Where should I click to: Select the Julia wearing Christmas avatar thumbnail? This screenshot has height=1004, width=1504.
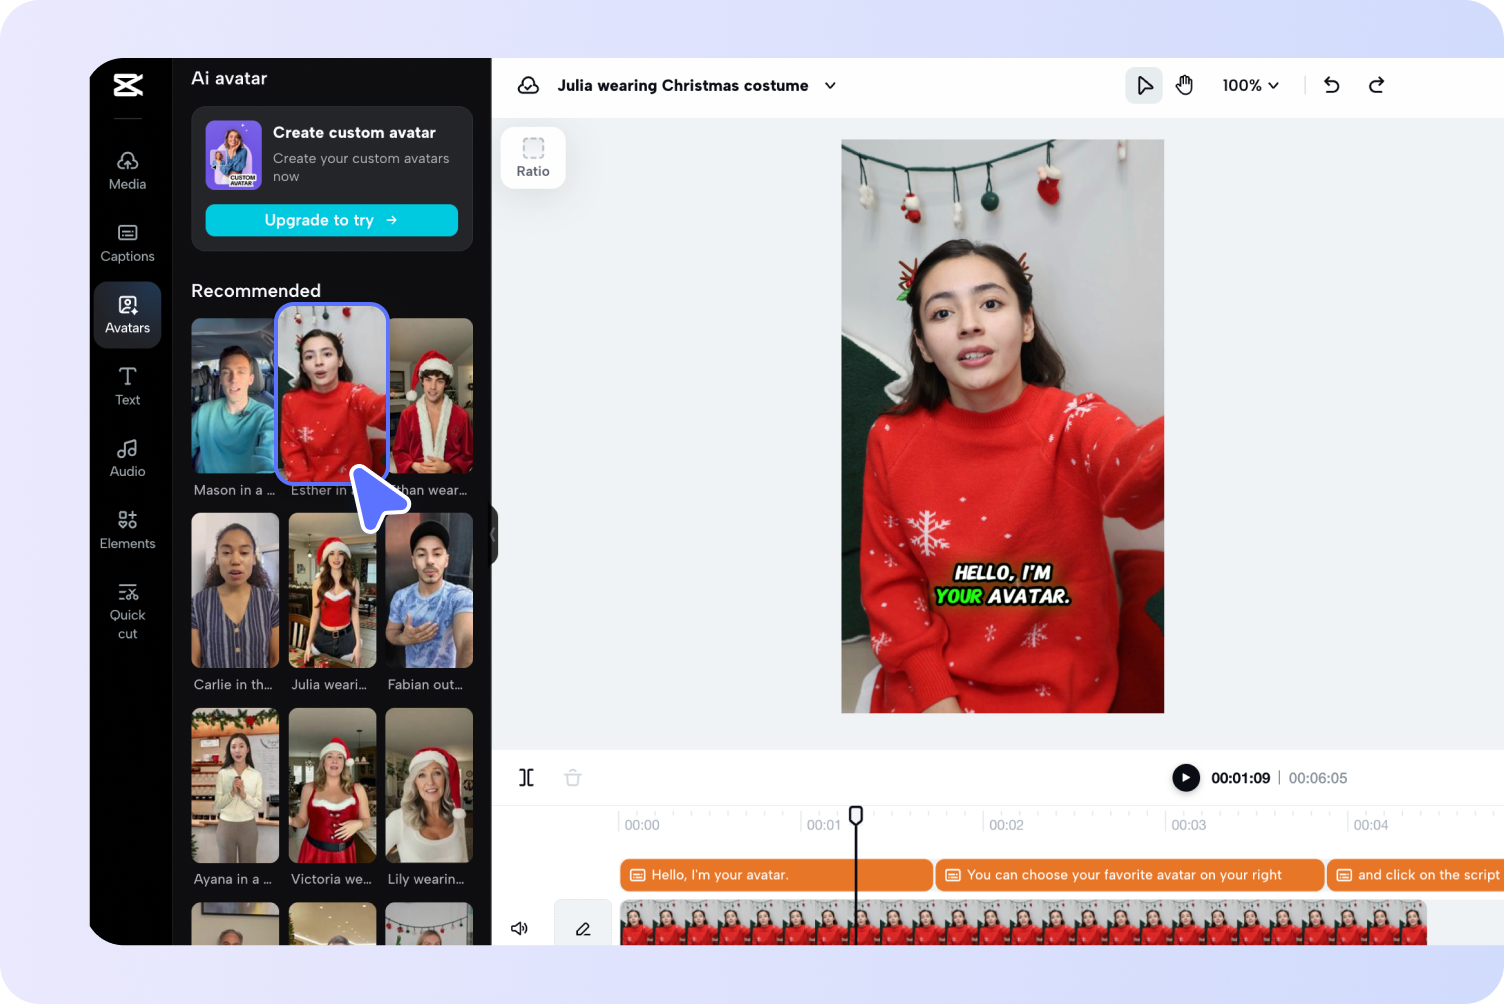331,590
